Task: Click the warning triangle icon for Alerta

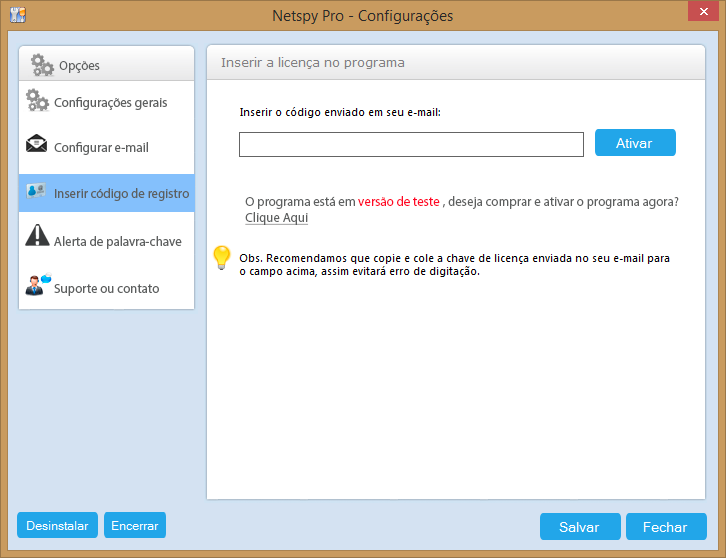Action: coord(37,235)
